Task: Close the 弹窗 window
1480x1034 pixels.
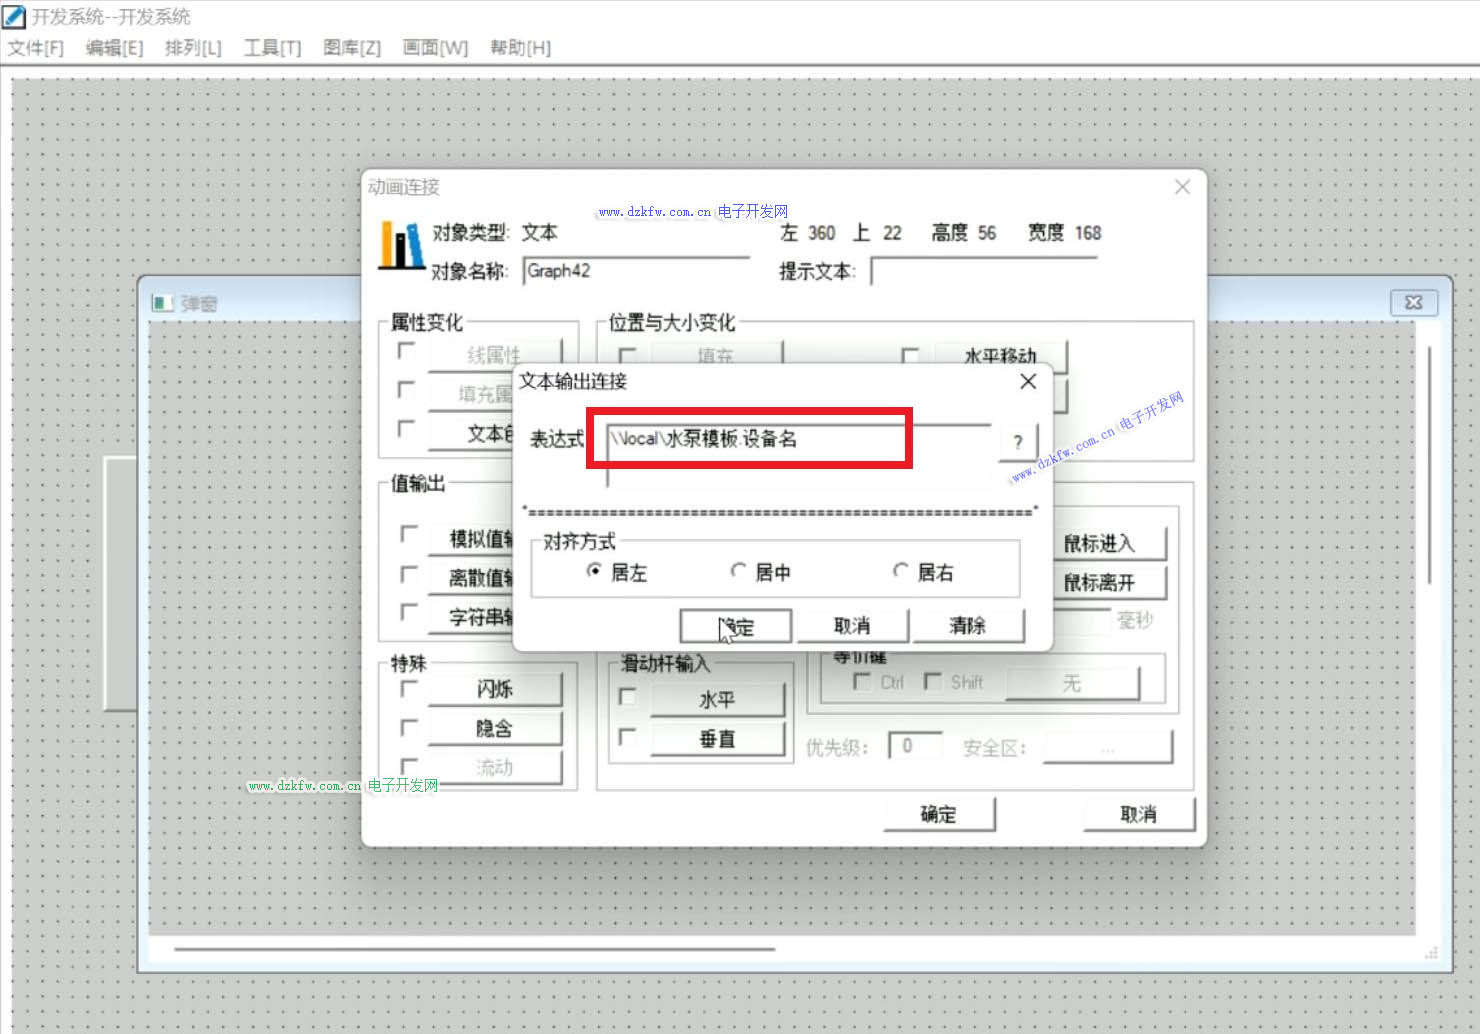Action: (x=1414, y=302)
